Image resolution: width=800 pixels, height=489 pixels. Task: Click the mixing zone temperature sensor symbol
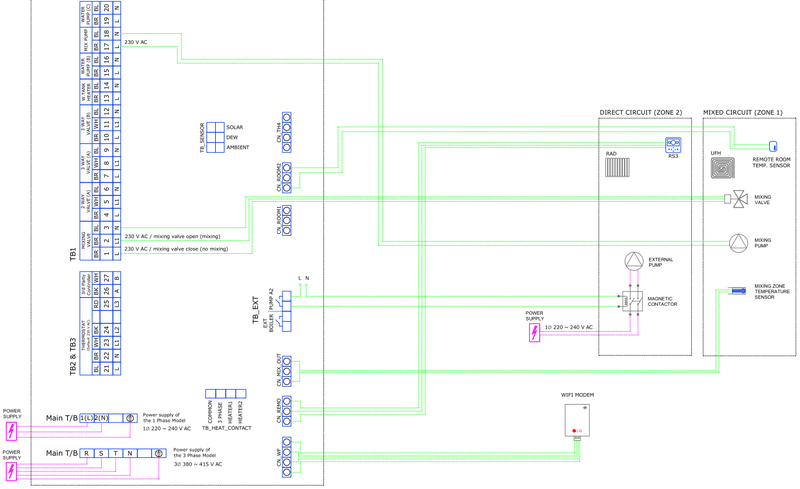[x=737, y=291]
